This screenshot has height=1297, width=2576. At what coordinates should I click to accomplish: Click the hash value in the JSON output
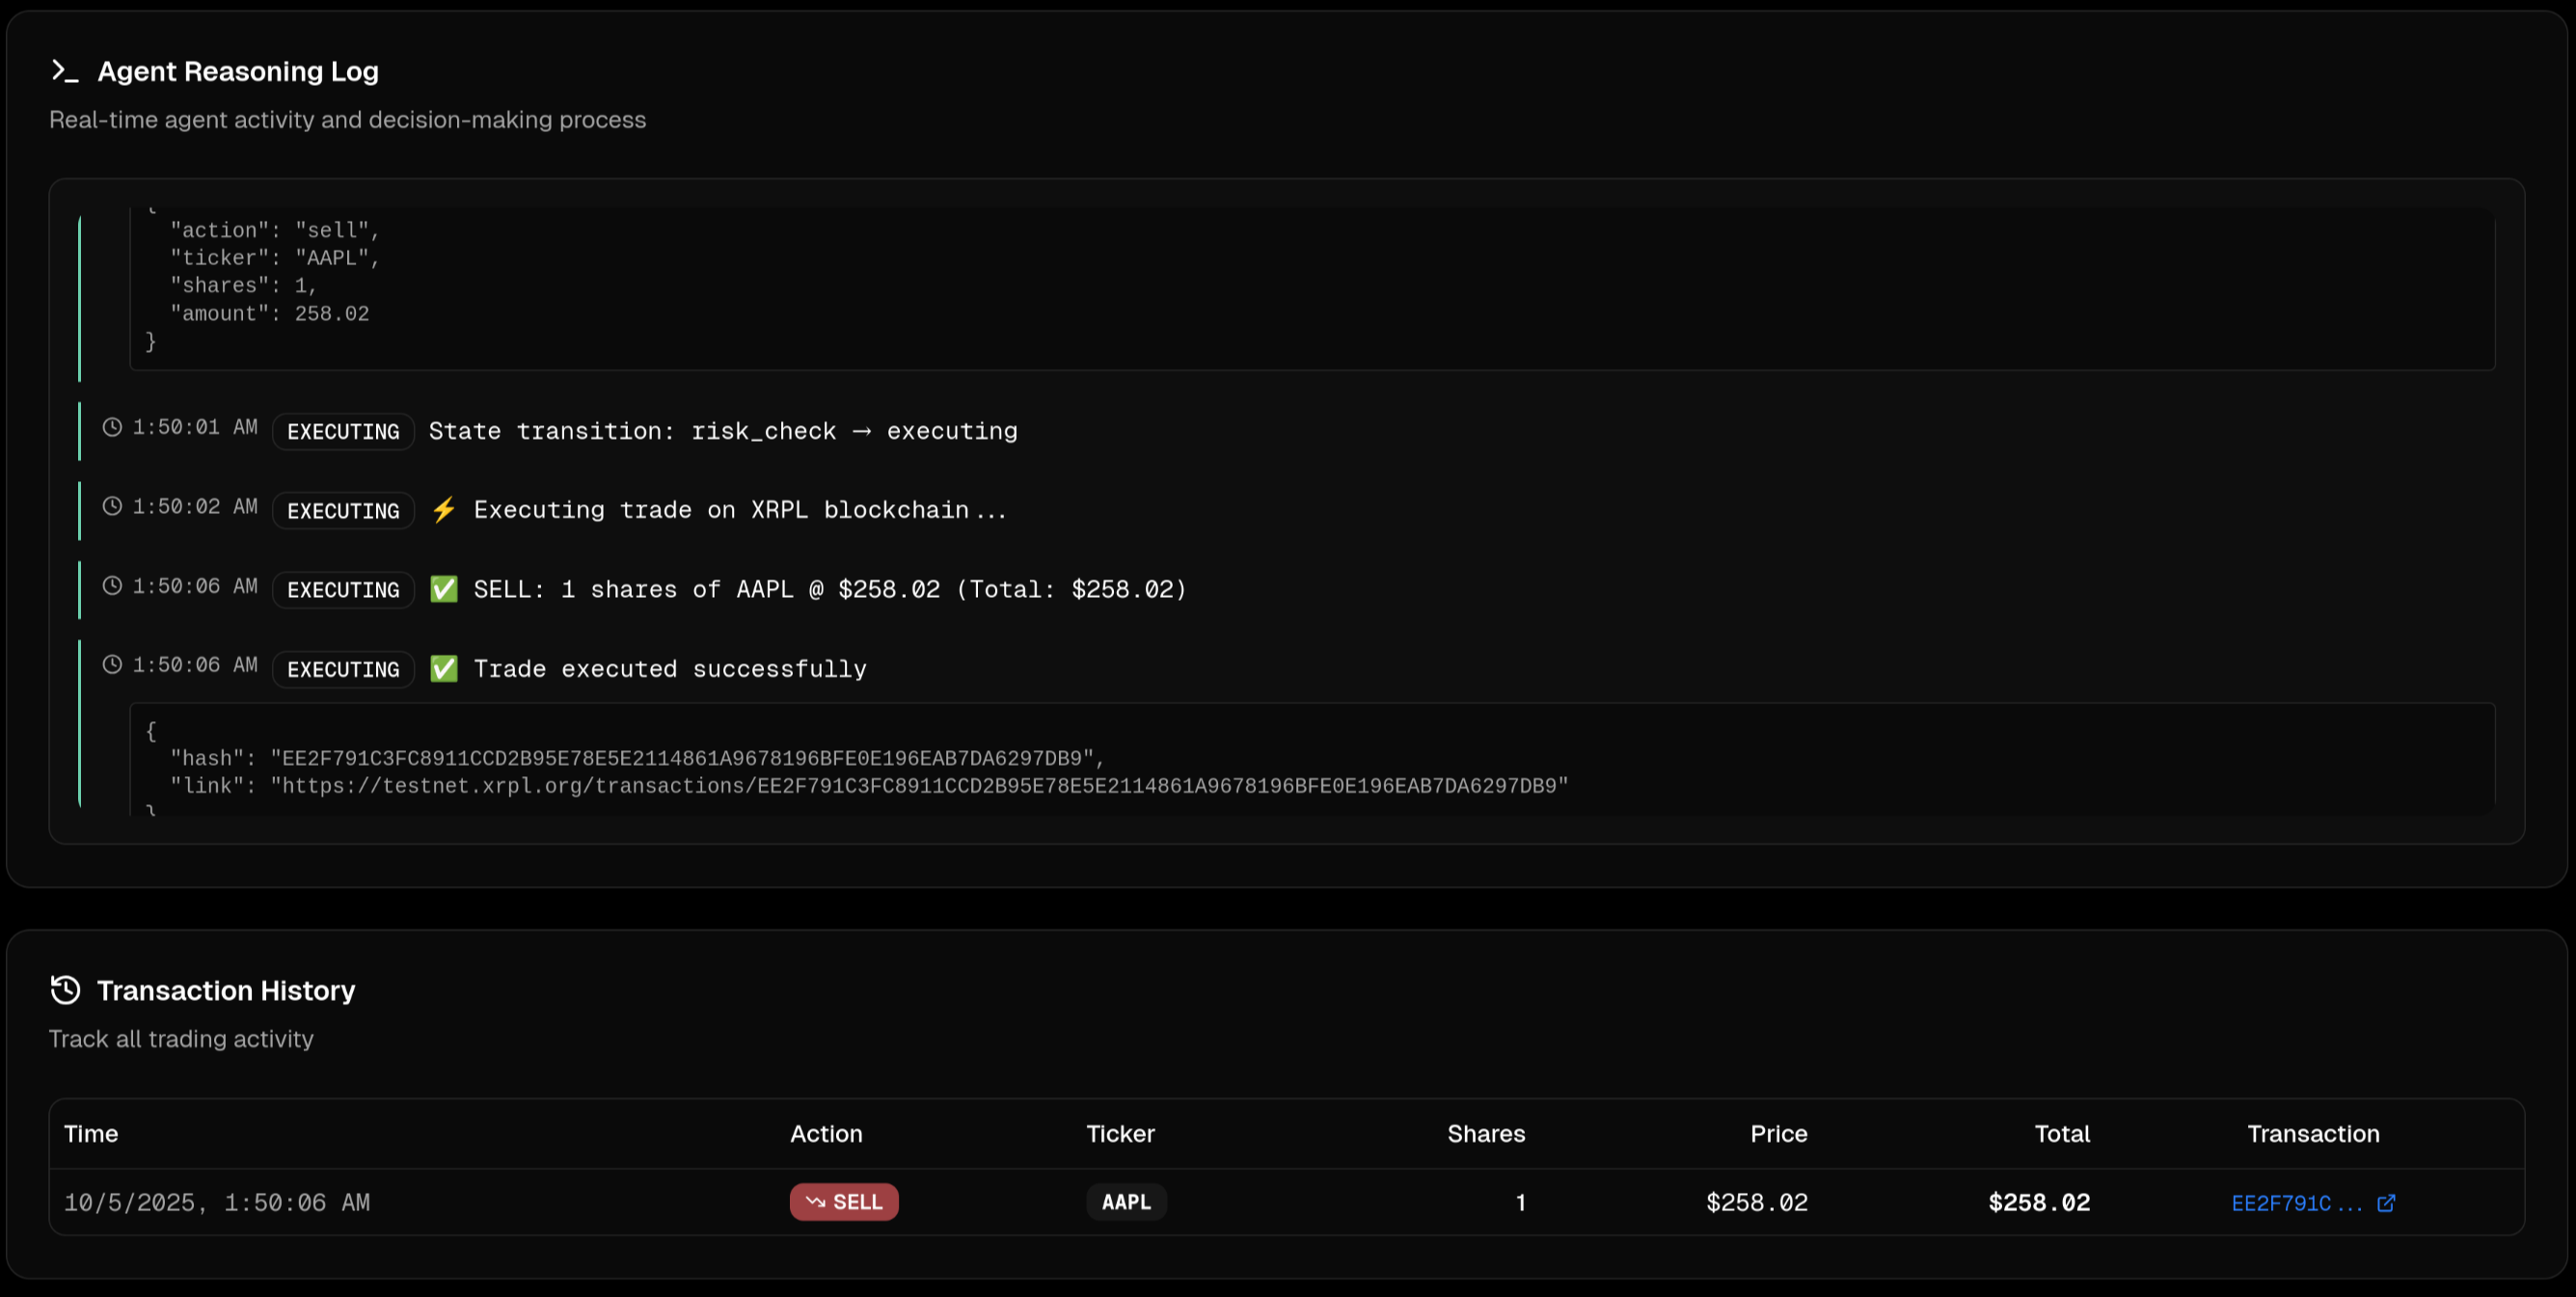pyautogui.click(x=686, y=758)
